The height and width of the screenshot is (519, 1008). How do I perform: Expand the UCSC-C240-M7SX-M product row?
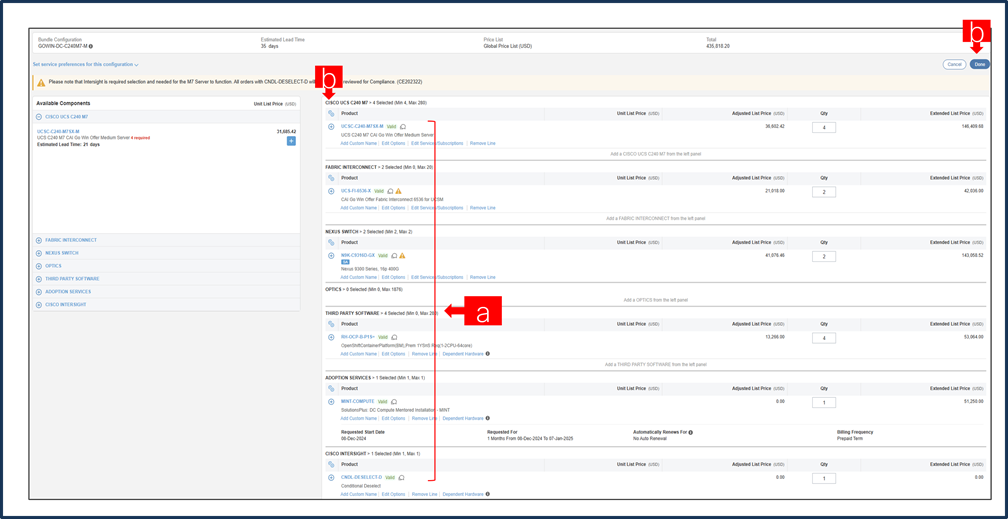[331, 127]
